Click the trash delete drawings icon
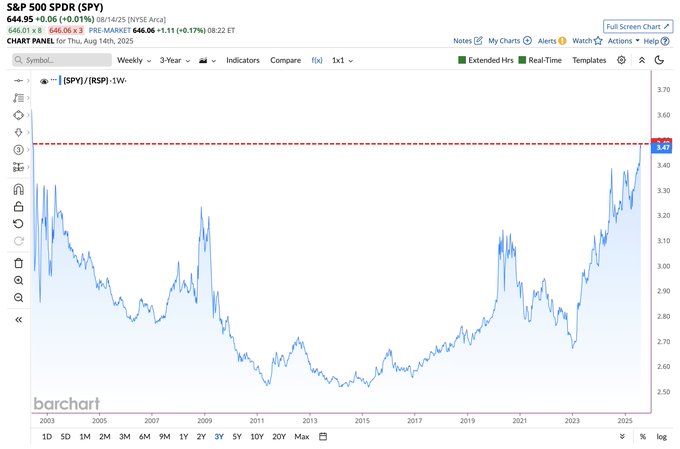Image resolution: width=680 pixels, height=449 pixels. [x=18, y=263]
